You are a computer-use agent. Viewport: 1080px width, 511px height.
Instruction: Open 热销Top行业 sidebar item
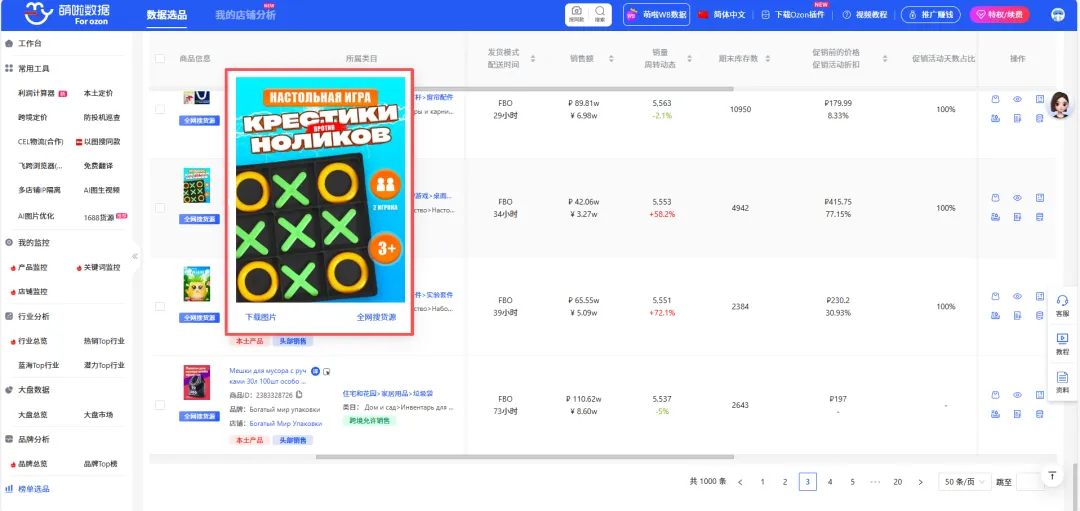[x=104, y=341]
